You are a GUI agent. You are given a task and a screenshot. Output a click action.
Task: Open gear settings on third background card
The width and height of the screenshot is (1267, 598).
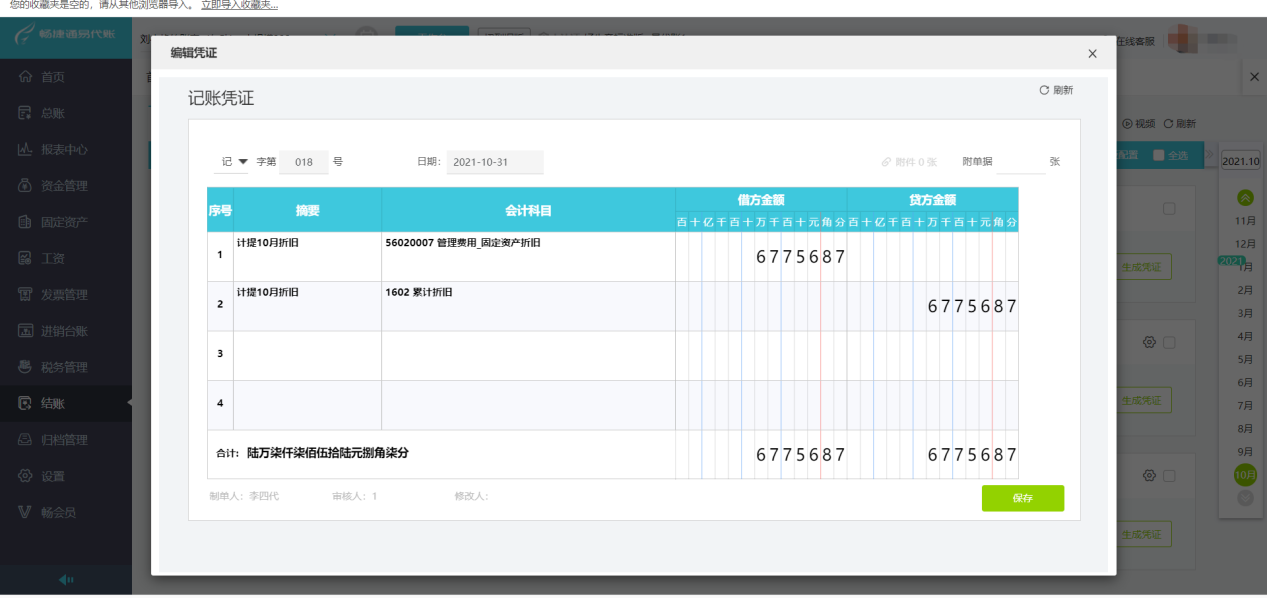pyautogui.click(x=1149, y=475)
